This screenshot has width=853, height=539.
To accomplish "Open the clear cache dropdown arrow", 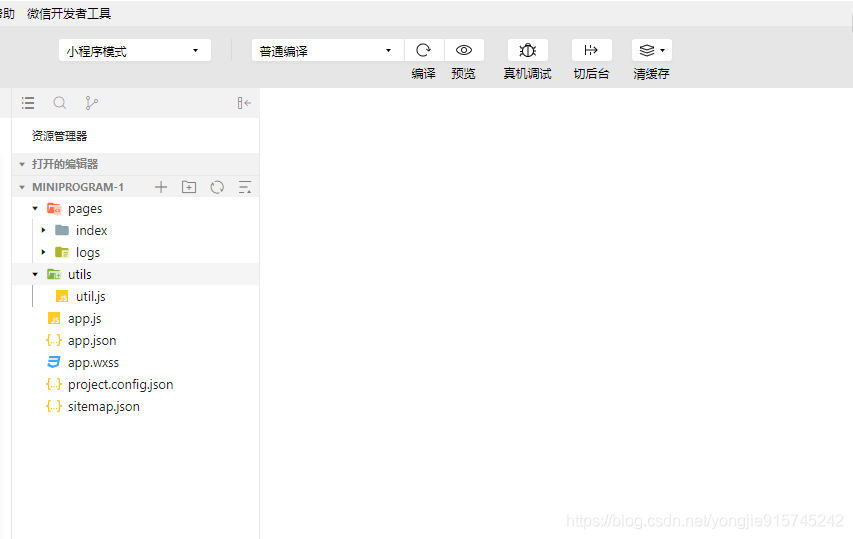I will click(663, 50).
